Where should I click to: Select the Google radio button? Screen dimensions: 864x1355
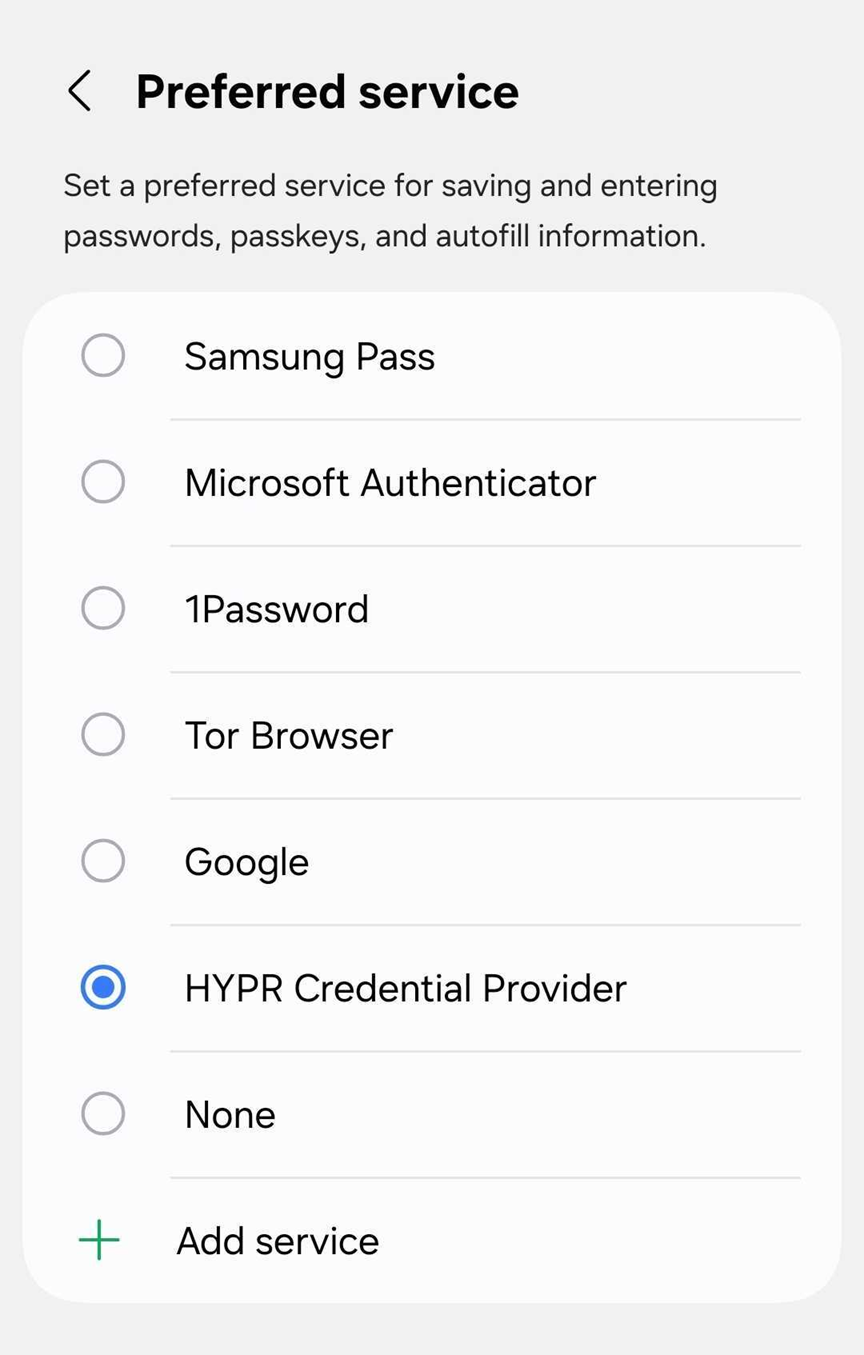103,861
